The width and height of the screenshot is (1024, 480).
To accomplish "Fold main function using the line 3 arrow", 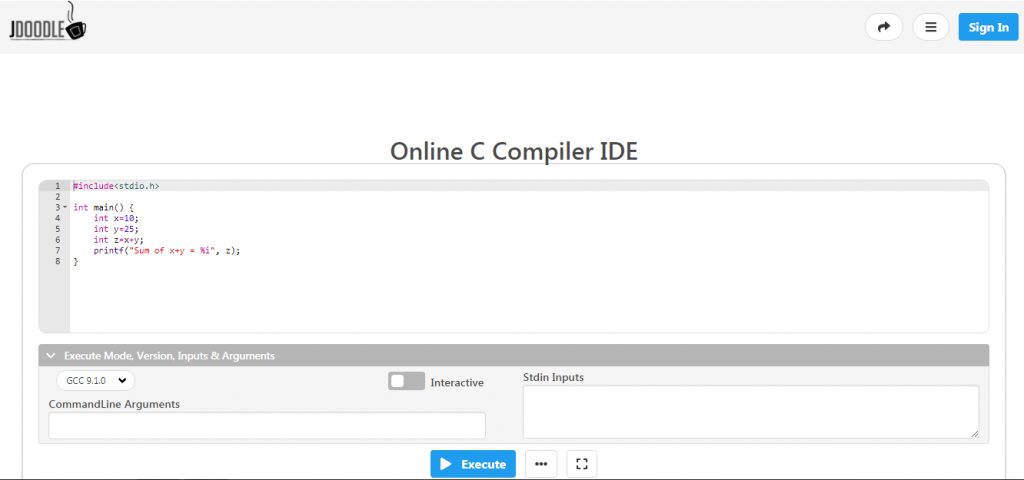I will (65, 207).
